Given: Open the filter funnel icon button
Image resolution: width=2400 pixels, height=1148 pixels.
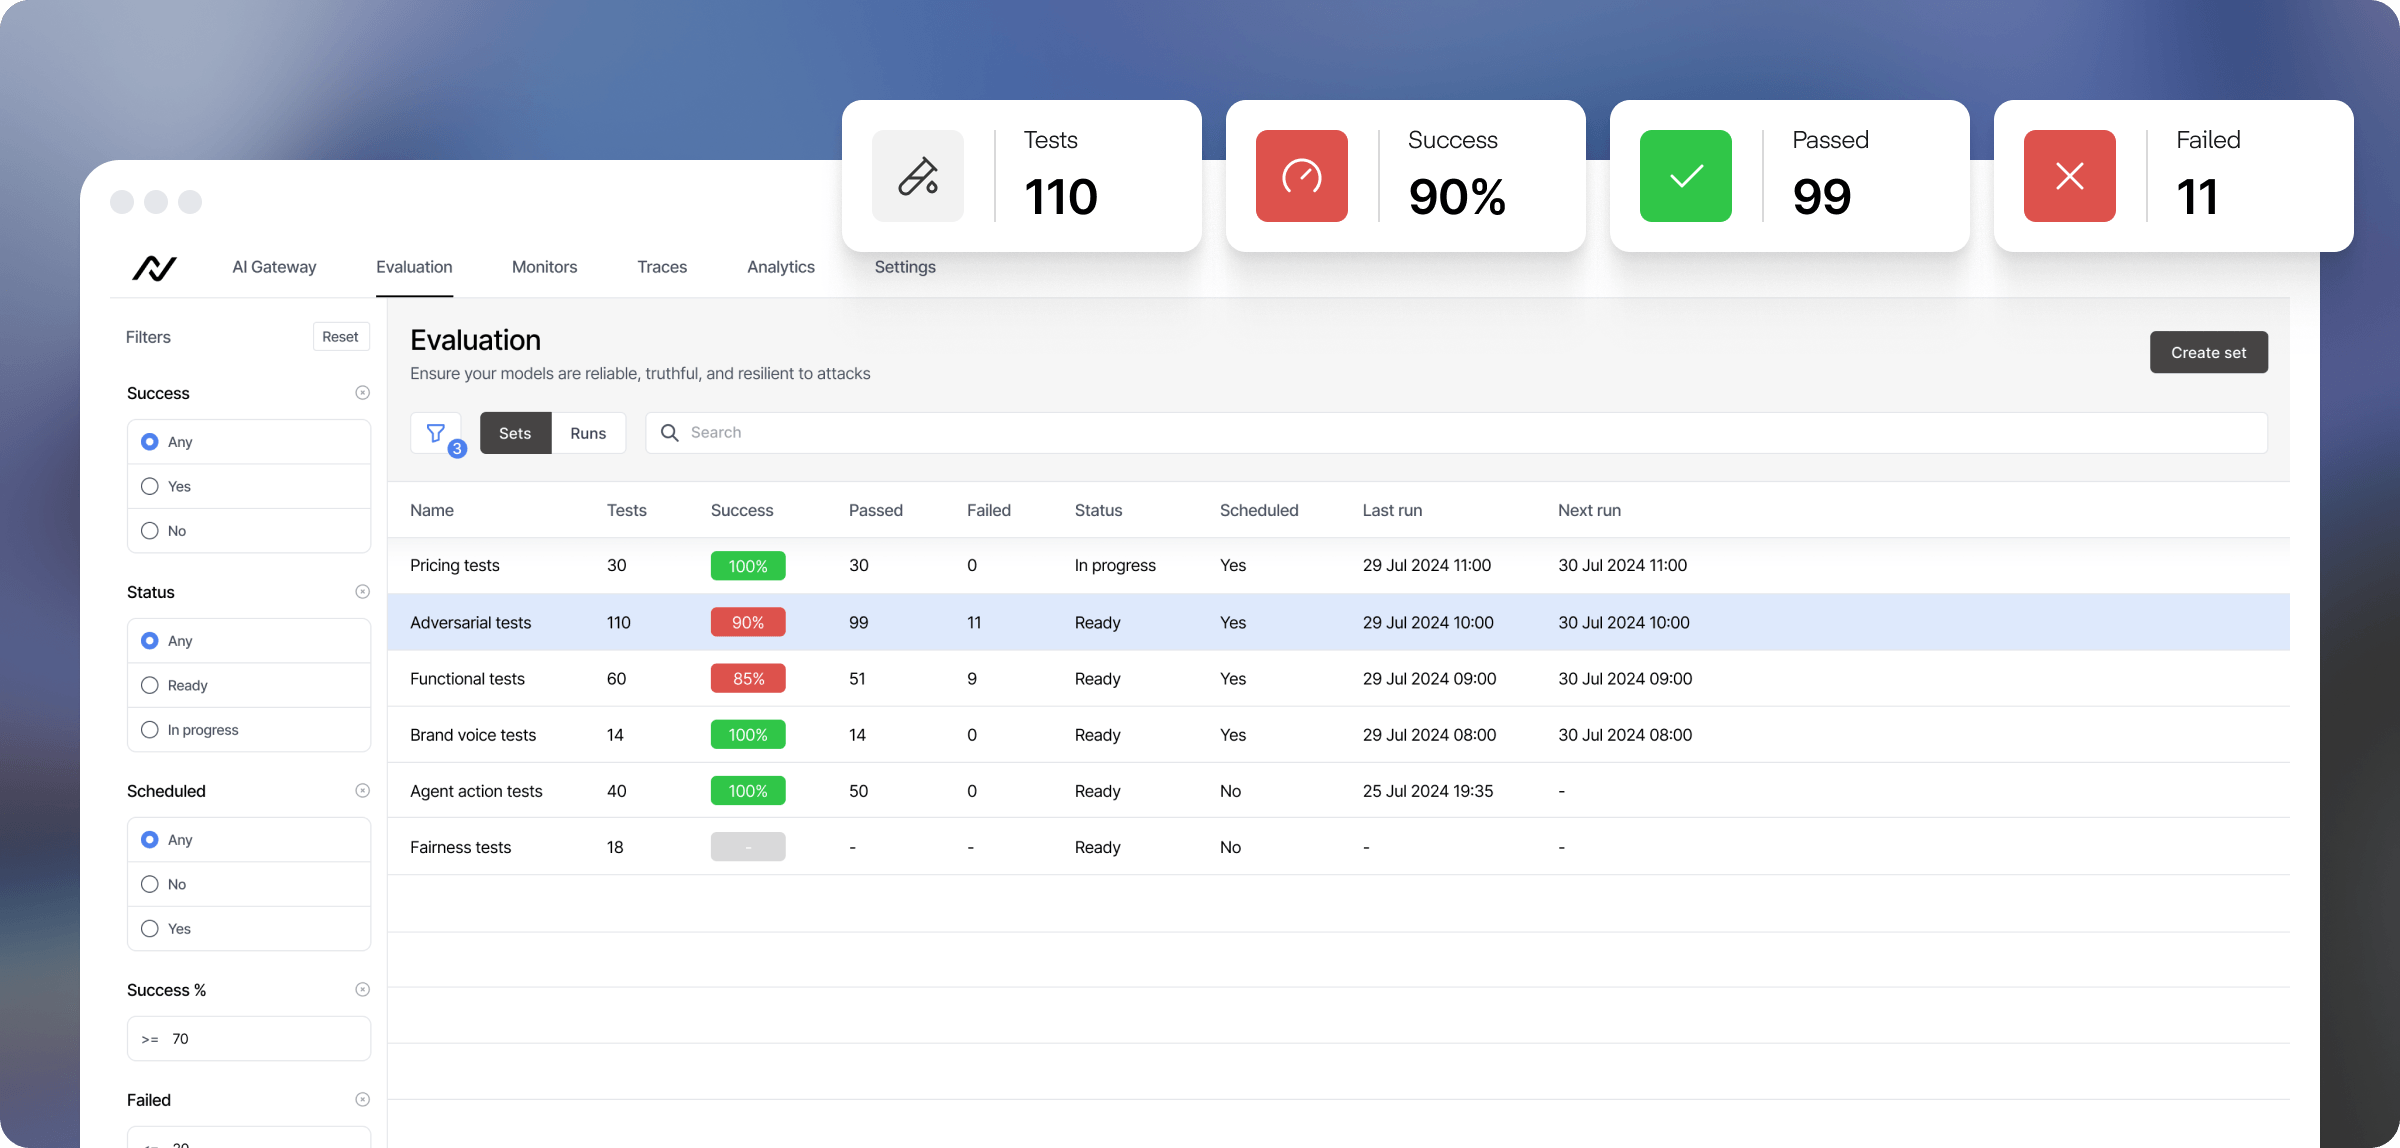Looking at the screenshot, I should click(436, 433).
